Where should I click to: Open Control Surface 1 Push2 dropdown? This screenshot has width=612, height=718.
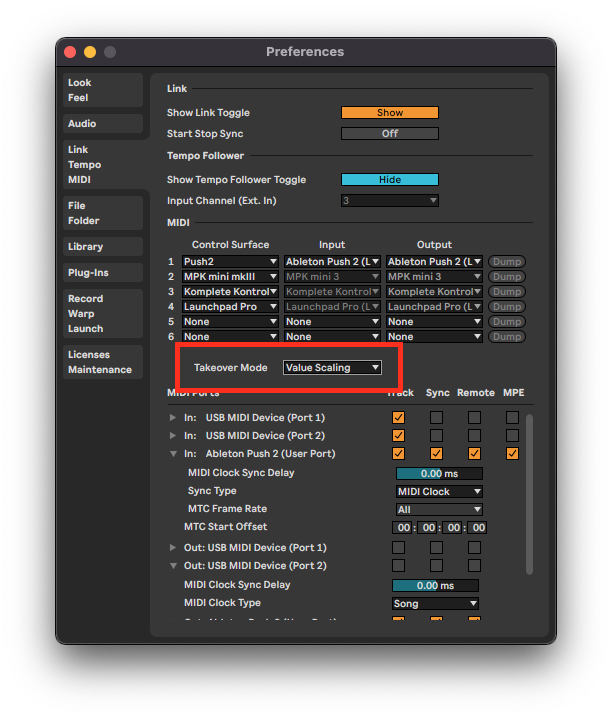pos(231,262)
